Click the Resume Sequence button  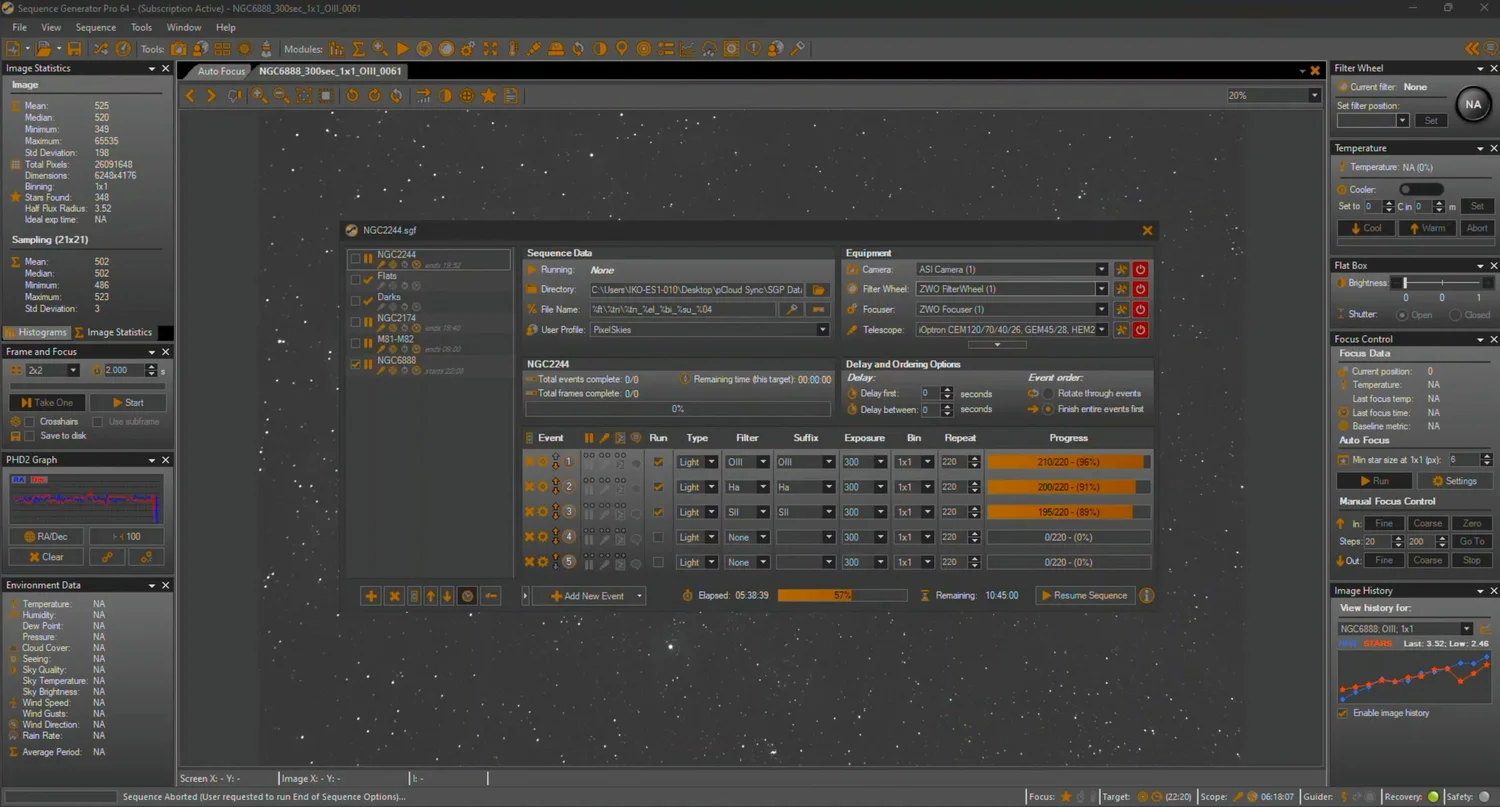1084,595
